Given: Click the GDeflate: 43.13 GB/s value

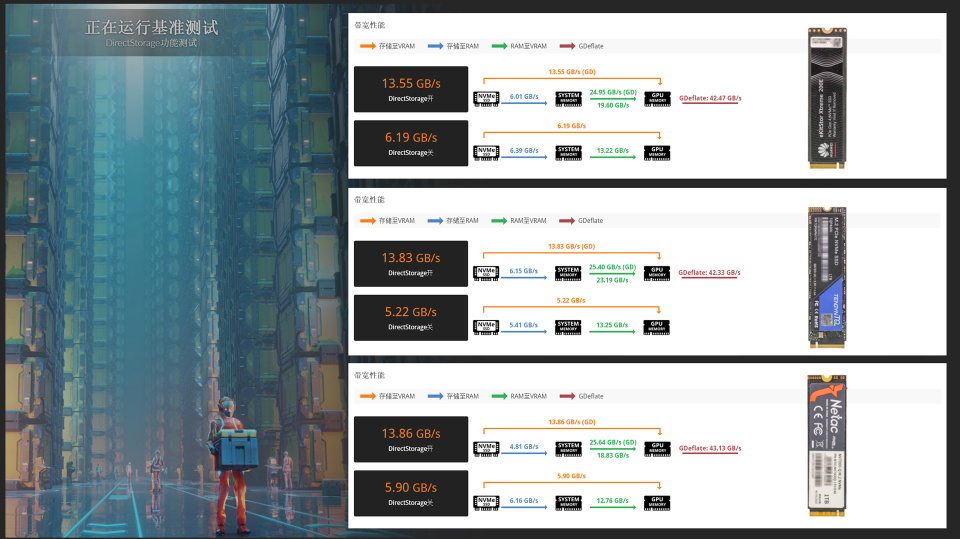Looking at the screenshot, I should coord(710,448).
